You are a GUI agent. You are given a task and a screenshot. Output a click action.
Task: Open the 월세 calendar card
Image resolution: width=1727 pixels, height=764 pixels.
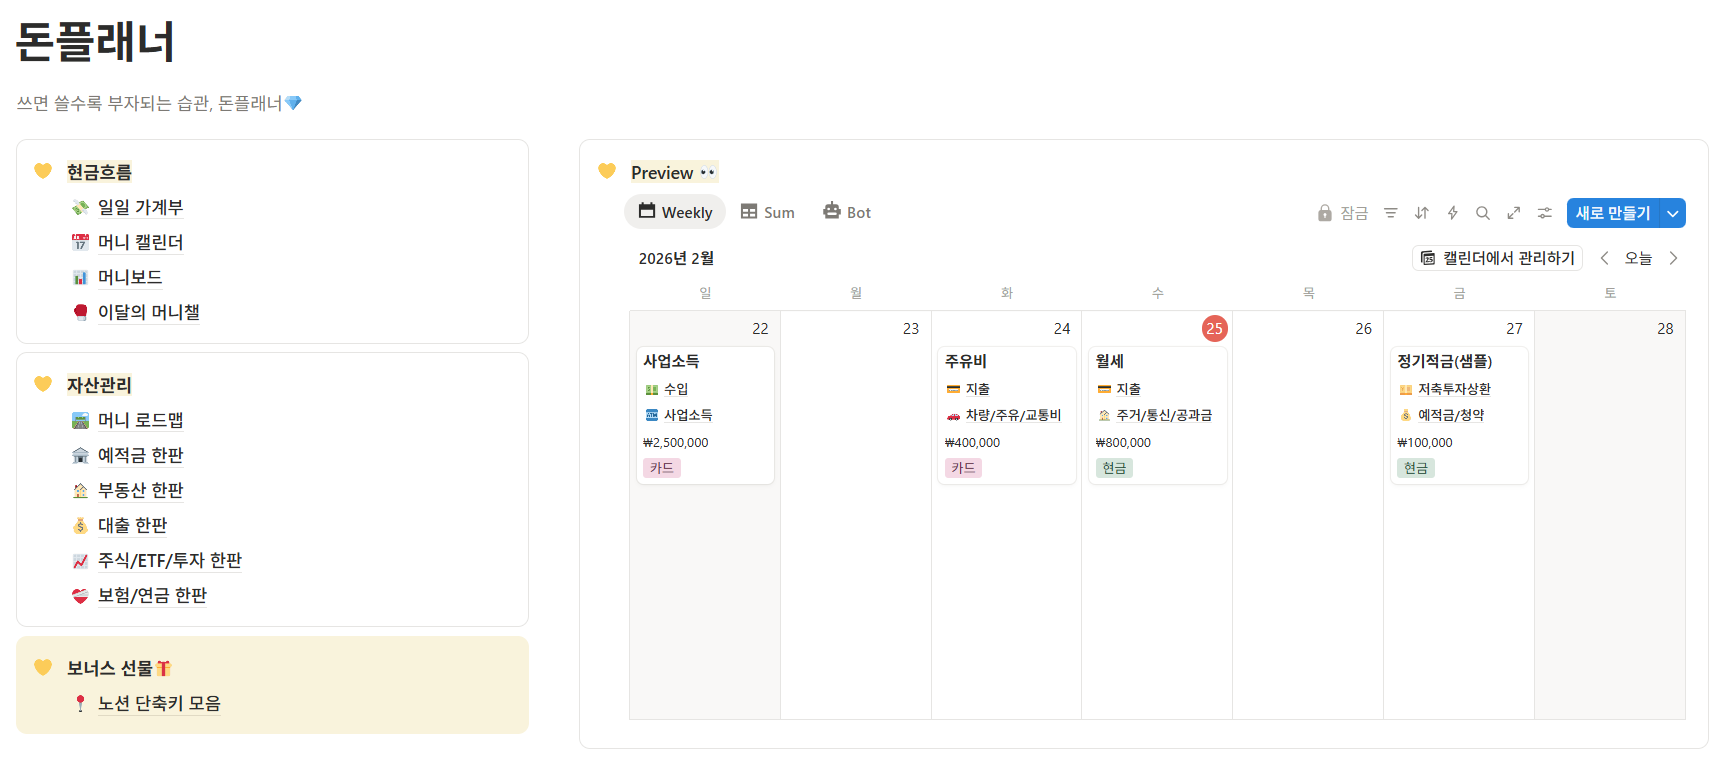(x=1157, y=415)
